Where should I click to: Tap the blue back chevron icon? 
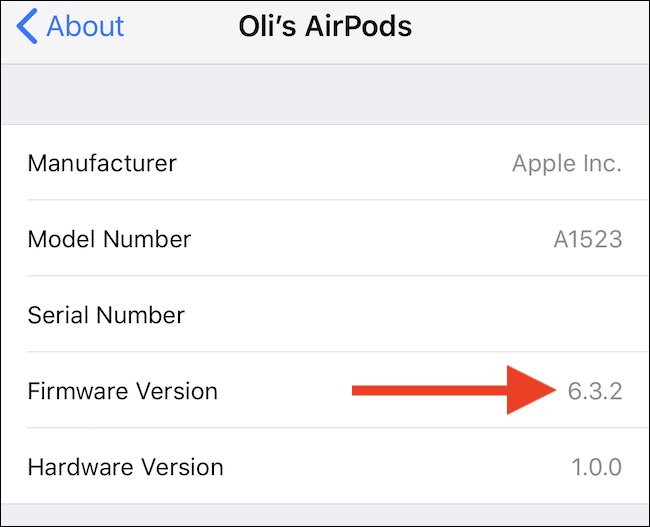click(27, 27)
